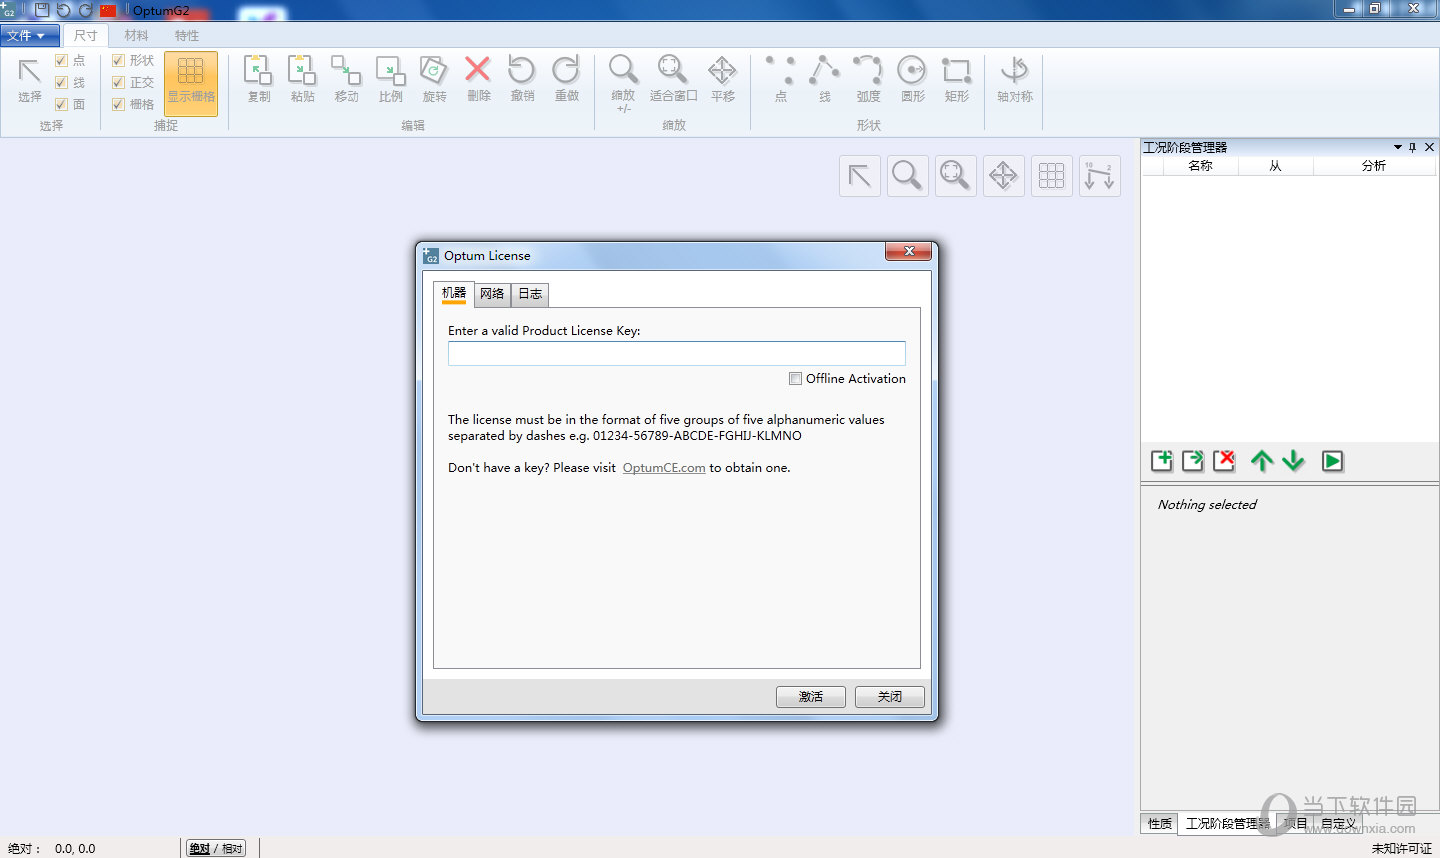The height and width of the screenshot is (858, 1440).
Task: Click canvas arrow select icon
Action: click(860, 176)
